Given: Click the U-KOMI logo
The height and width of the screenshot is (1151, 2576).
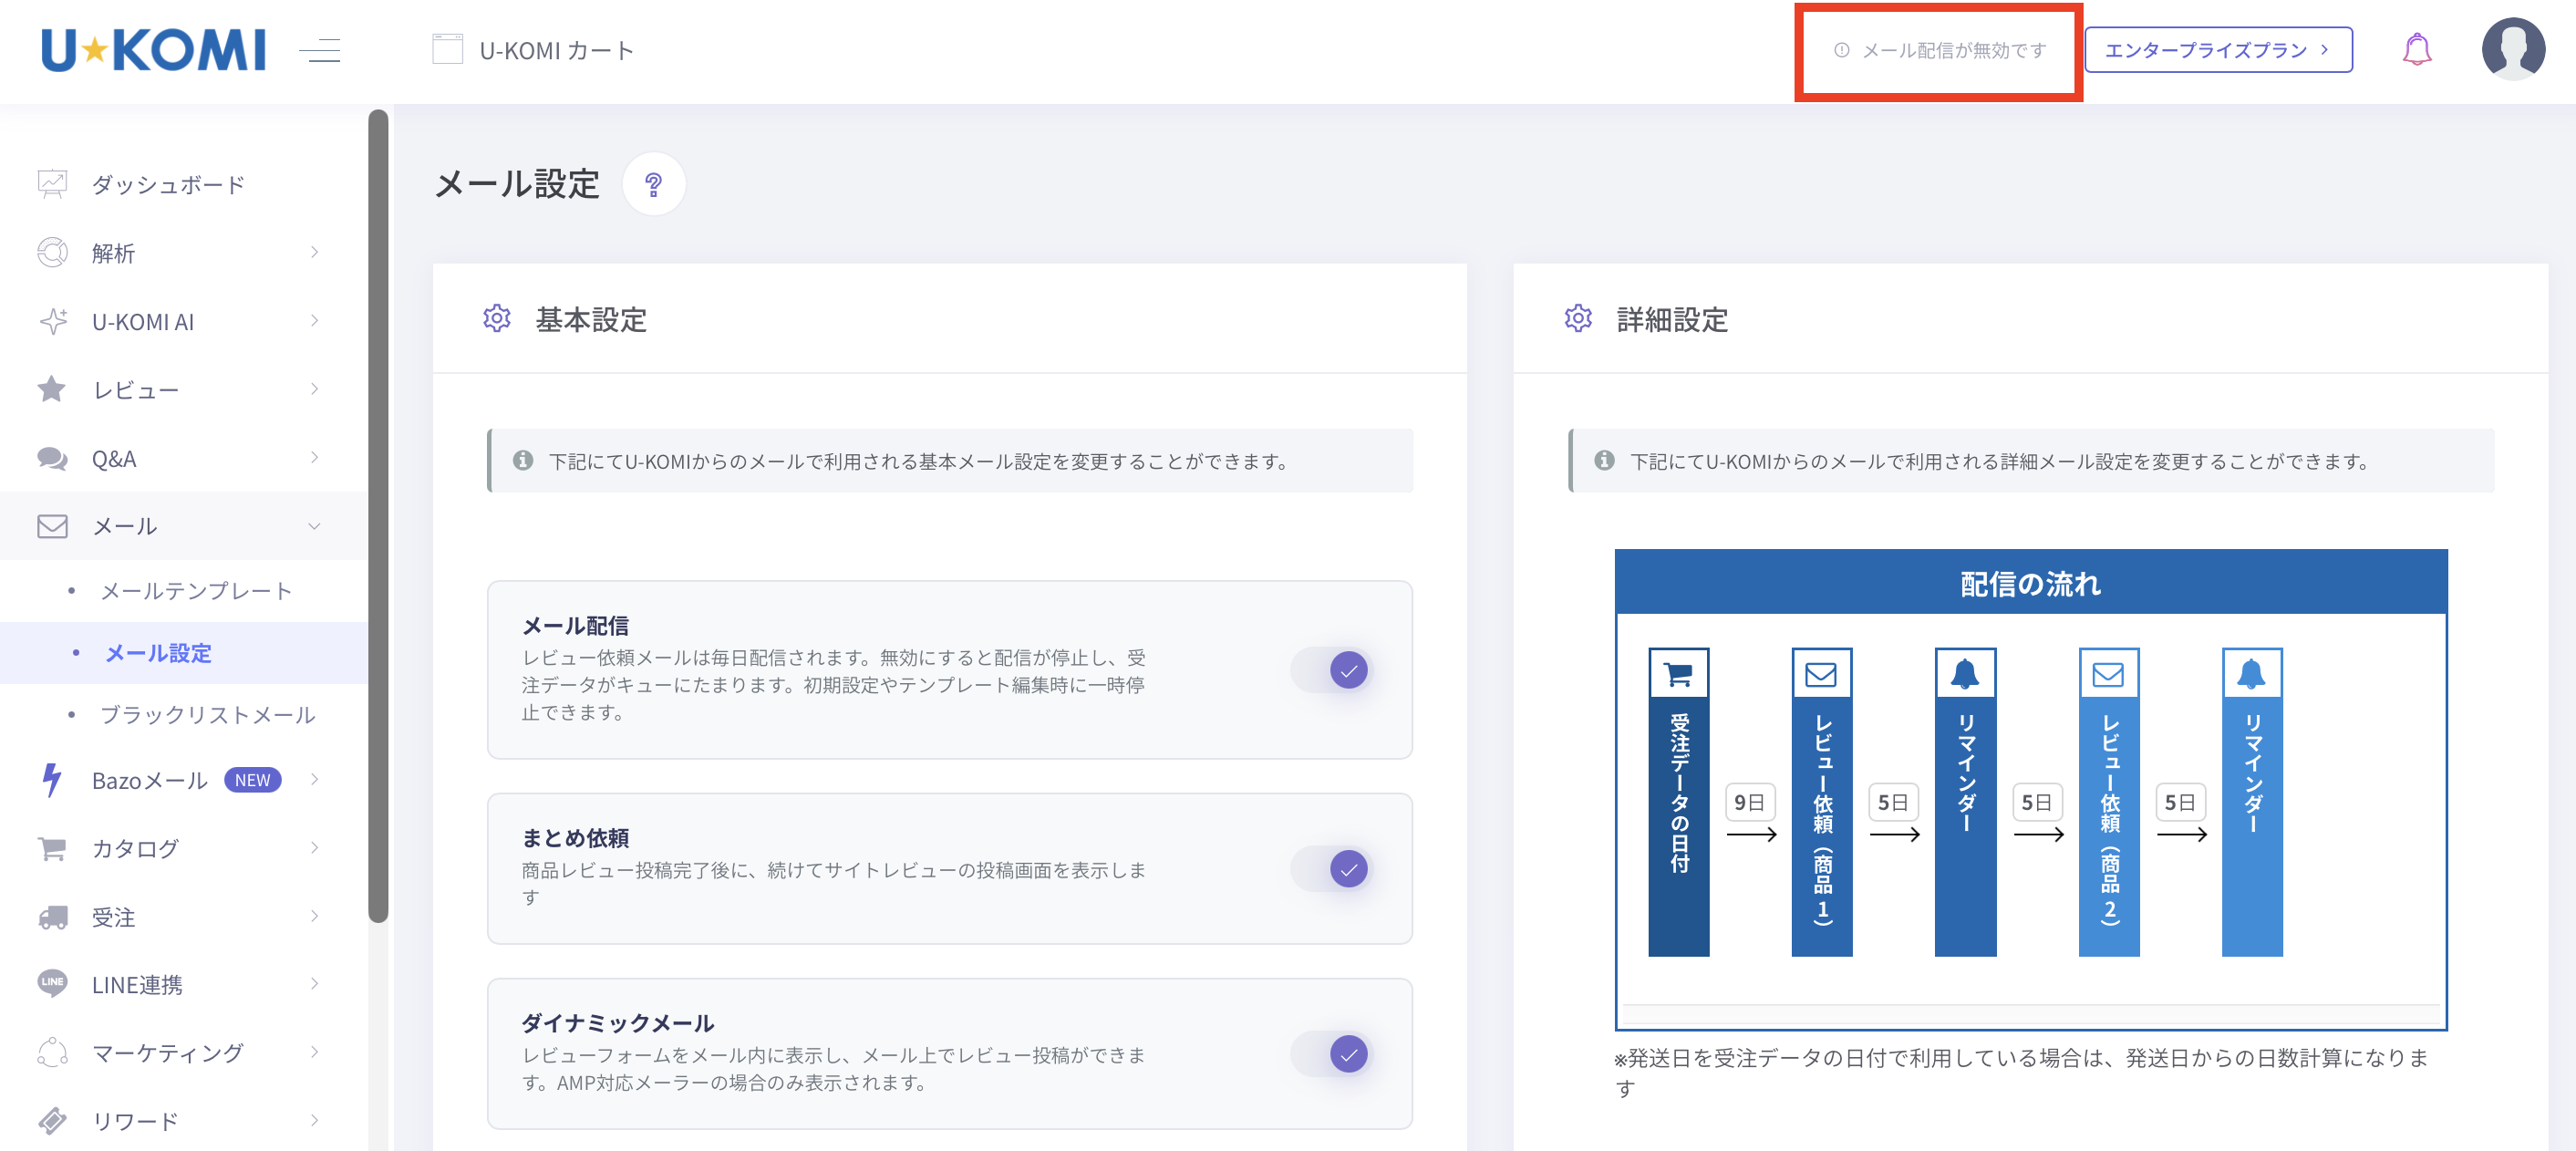Looking at the screenshot, I should point(153,50).
